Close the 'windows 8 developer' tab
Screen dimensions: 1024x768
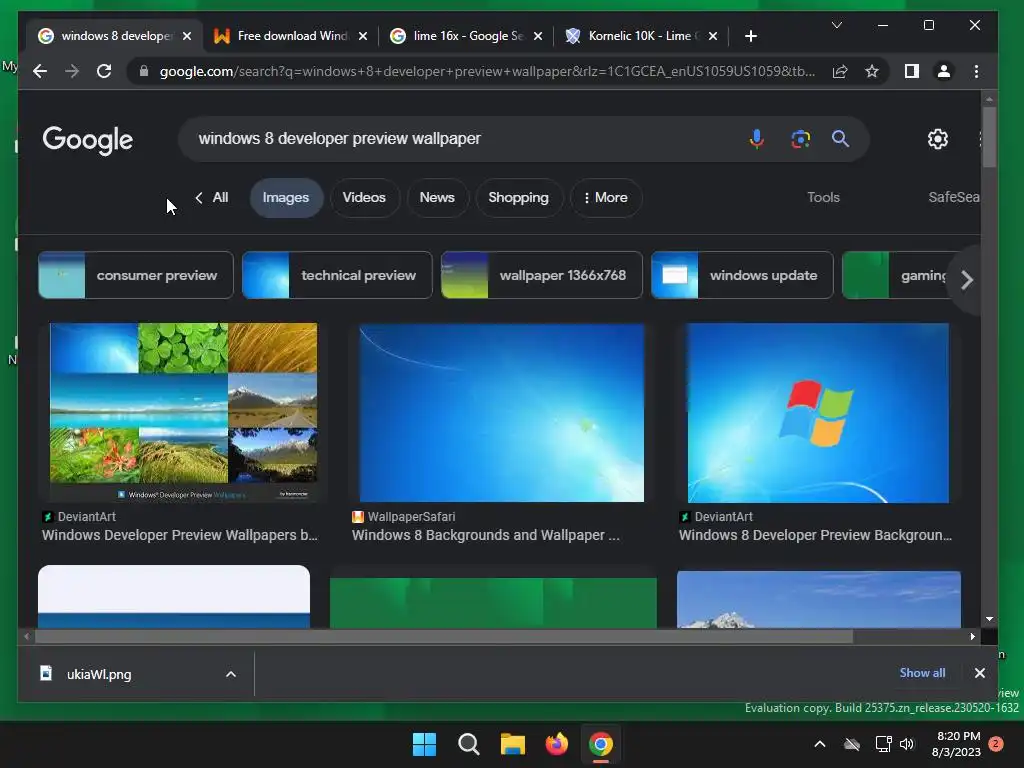(x=187, y=36)
